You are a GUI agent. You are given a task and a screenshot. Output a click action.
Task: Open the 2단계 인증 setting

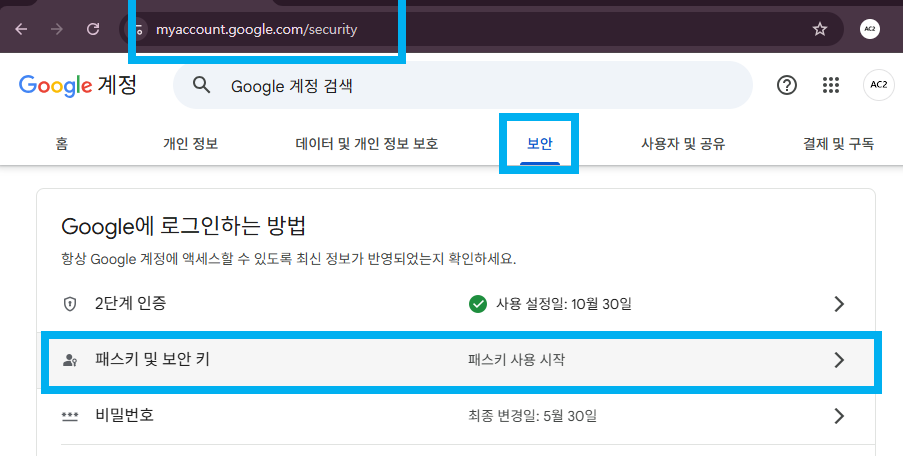[458, 303]
